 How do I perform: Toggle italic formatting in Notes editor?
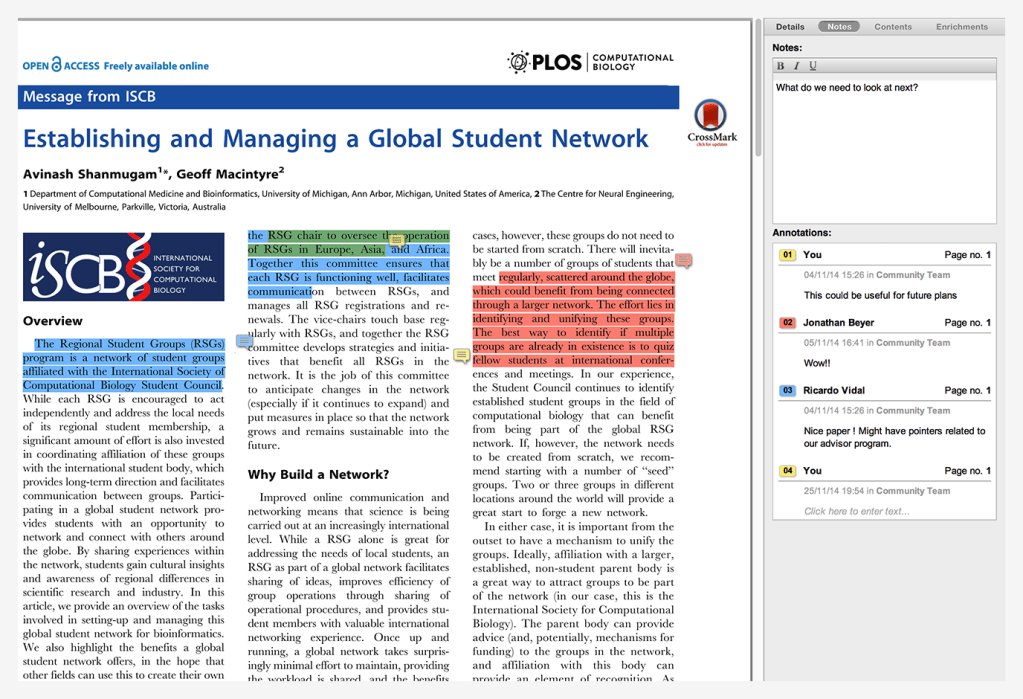point(796,66)
